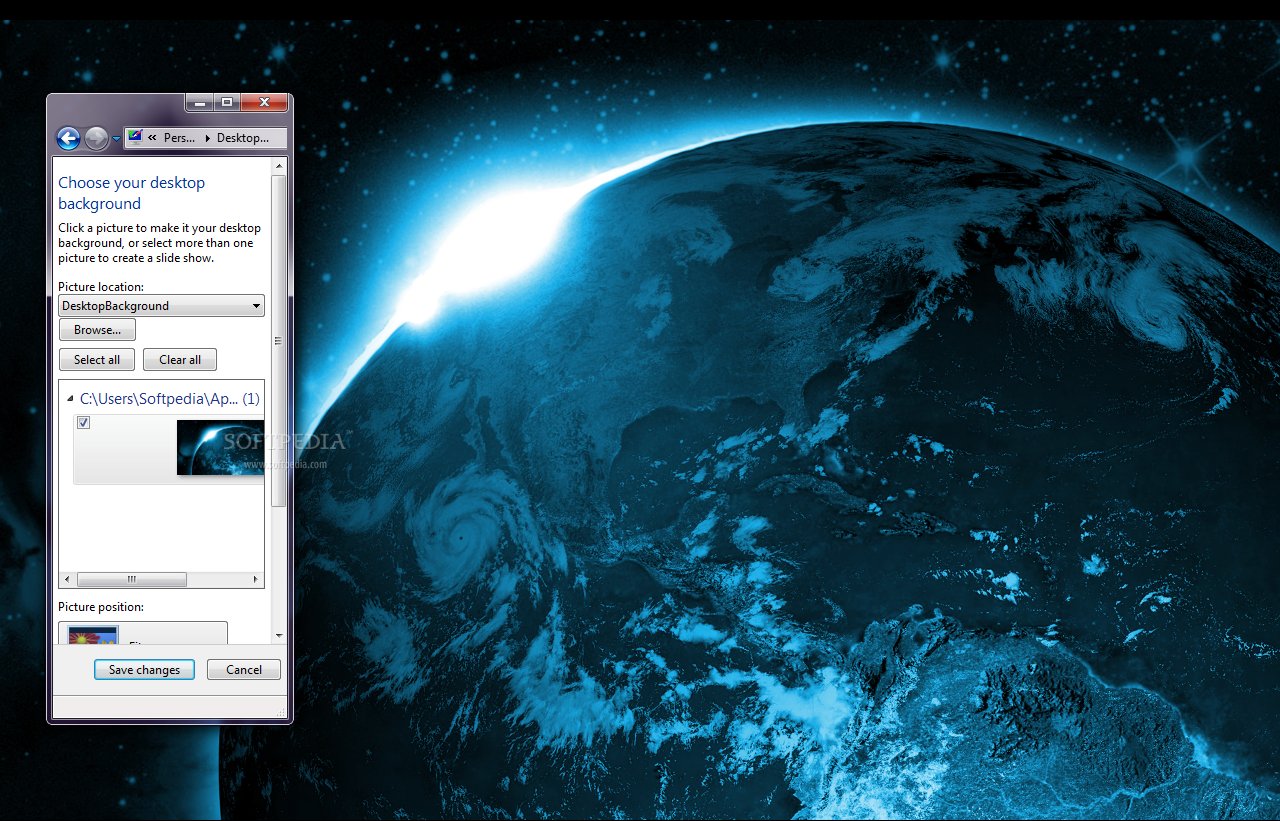Screen dimensions: 1280x821
Task: Click the Save changes button
Action: (x=144, y=670)
